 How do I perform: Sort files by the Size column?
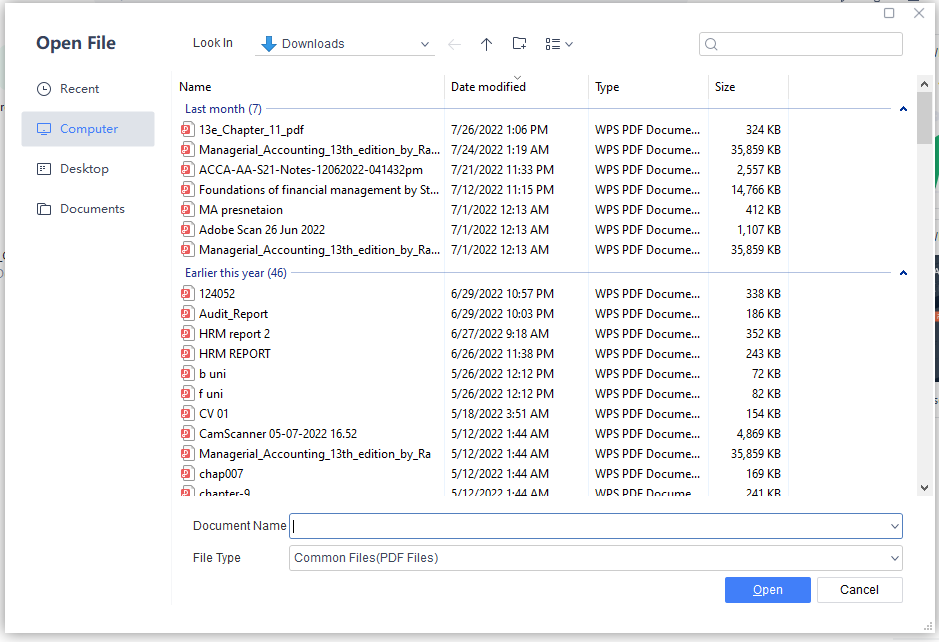725,87
